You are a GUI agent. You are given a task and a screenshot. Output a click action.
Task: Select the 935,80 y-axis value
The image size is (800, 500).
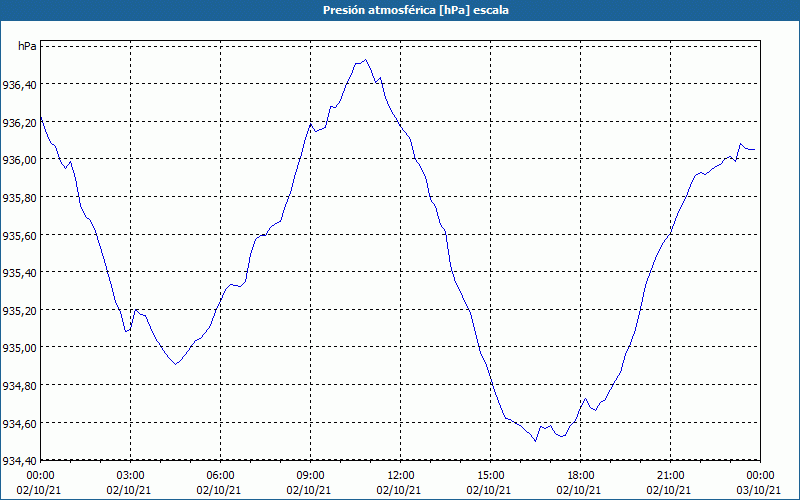coord(19,197)
